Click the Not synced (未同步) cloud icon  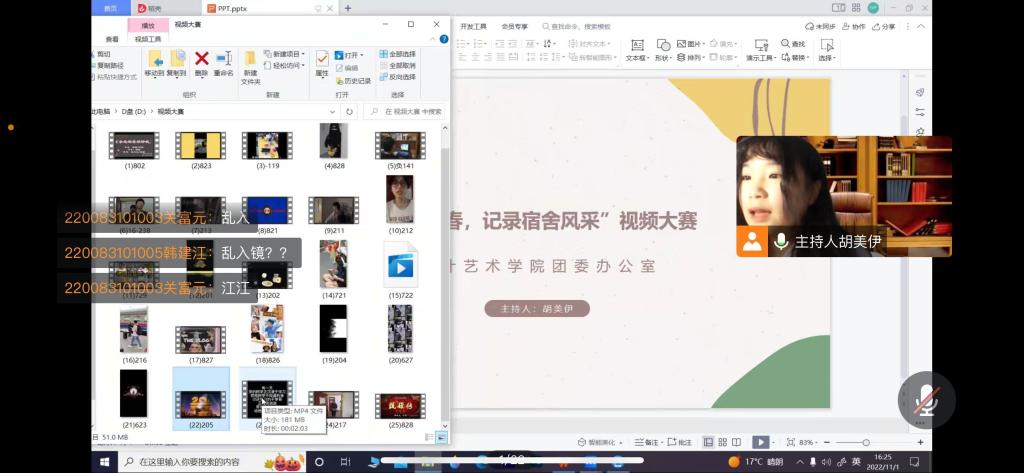(x=810, y=27)
